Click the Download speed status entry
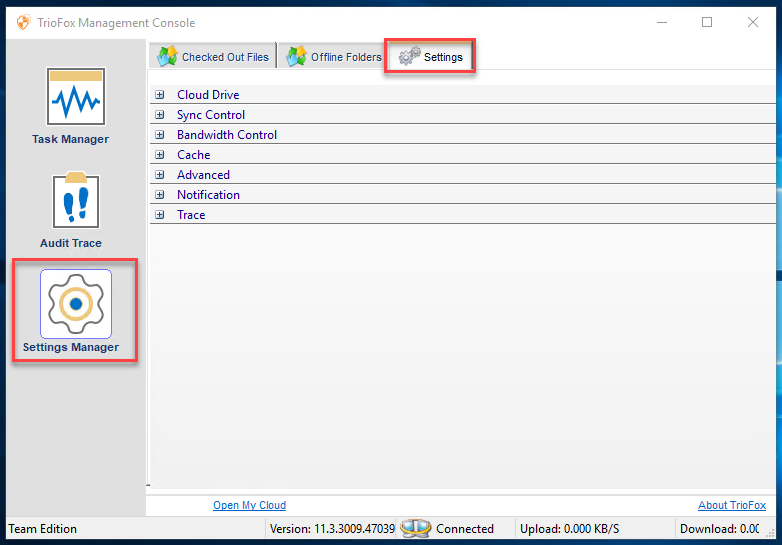Screen dimensions: 782x545 pyautogui.click(x=720, y=529)
